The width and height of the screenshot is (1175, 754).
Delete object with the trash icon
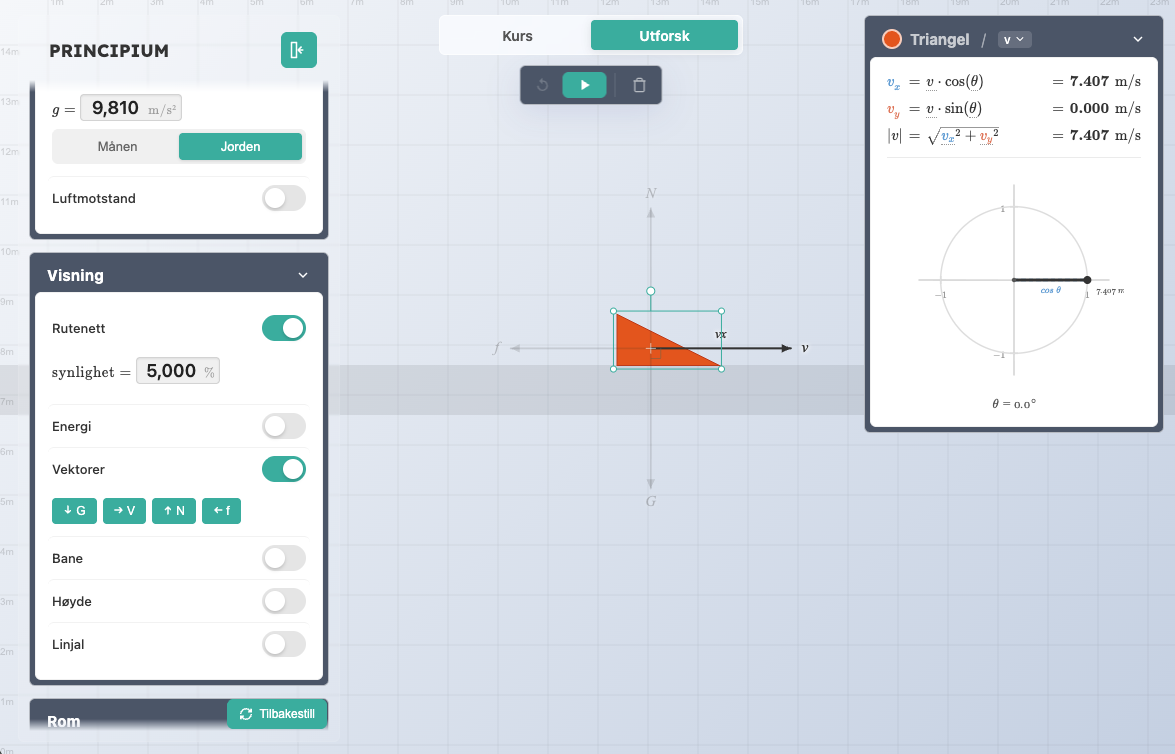pyautogui.click(x=639, y=85)
